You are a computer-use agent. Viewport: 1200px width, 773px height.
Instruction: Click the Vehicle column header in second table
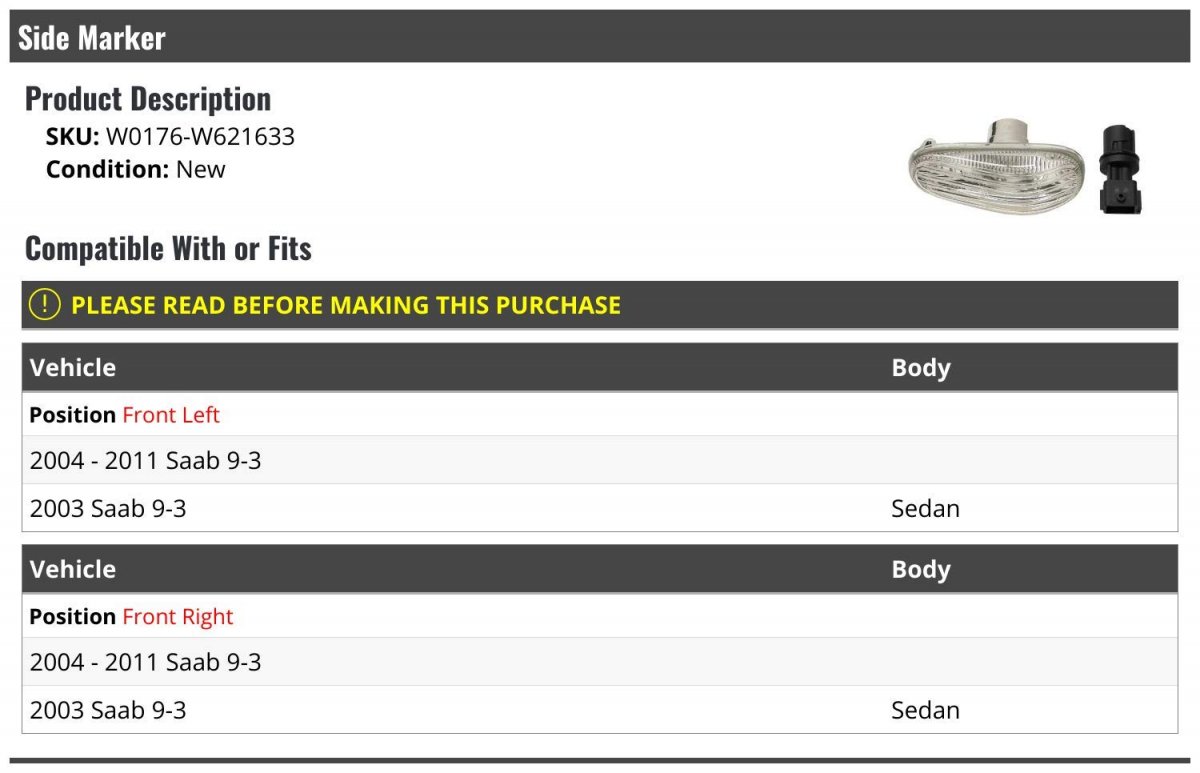click(73, 569)
